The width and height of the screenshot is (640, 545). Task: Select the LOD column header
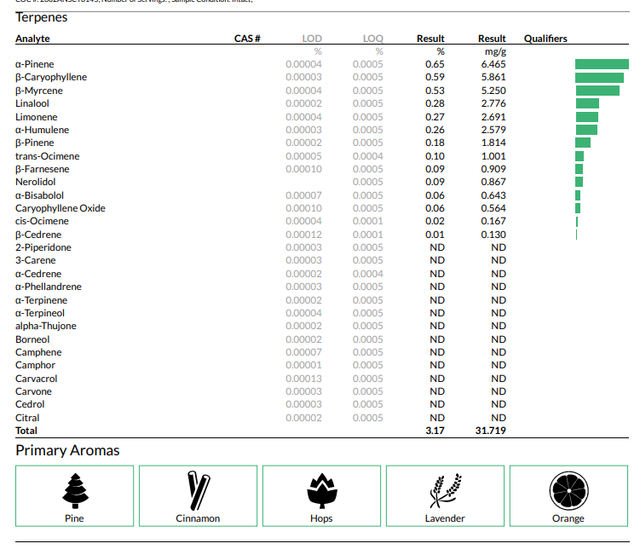click(312, 38)
